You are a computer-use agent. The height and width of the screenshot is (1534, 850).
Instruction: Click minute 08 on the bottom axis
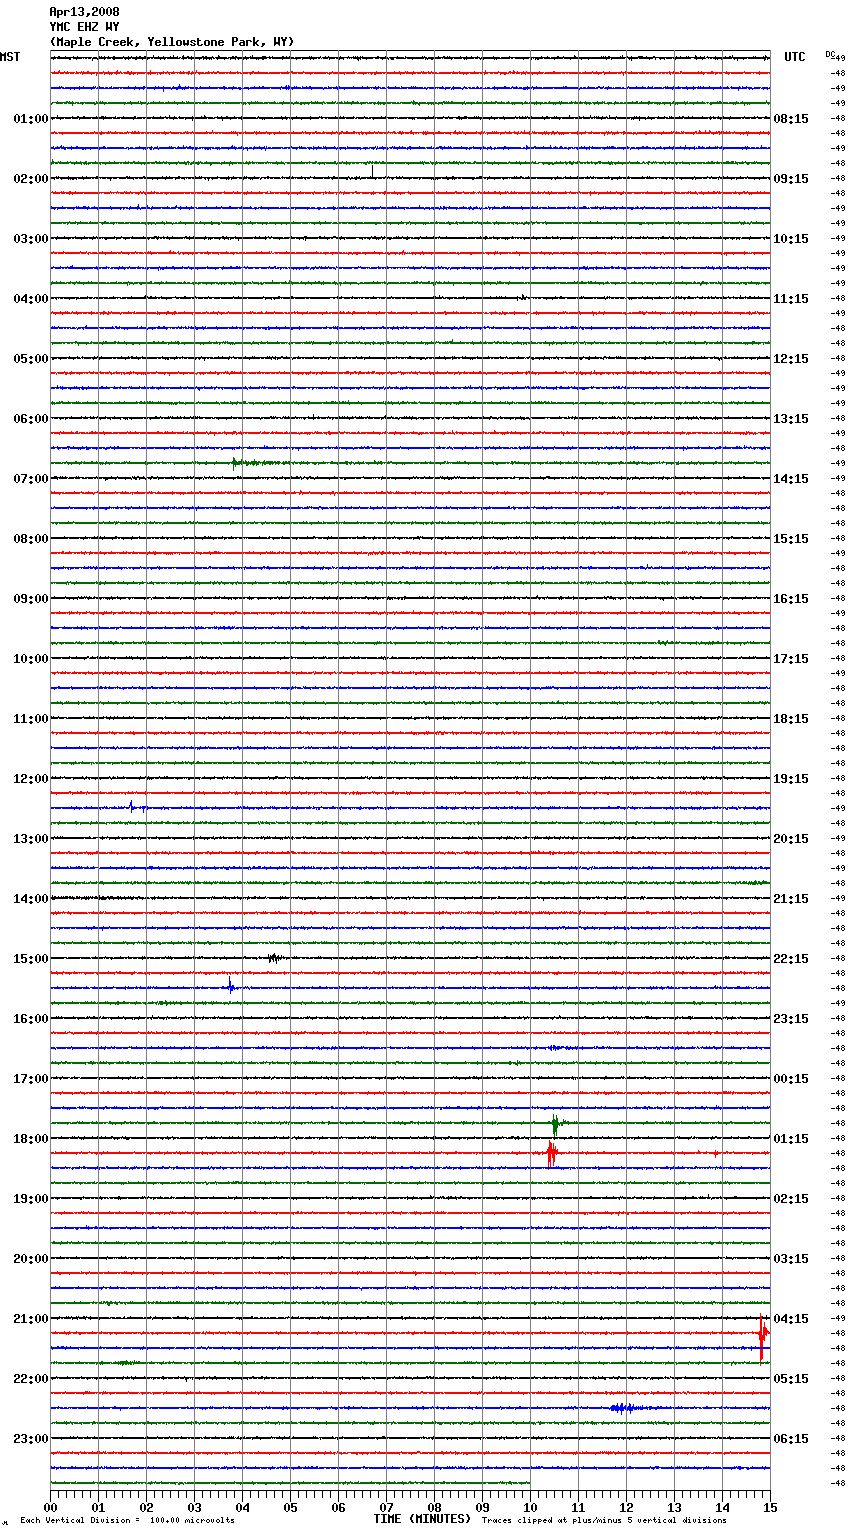click(435, 1507)
